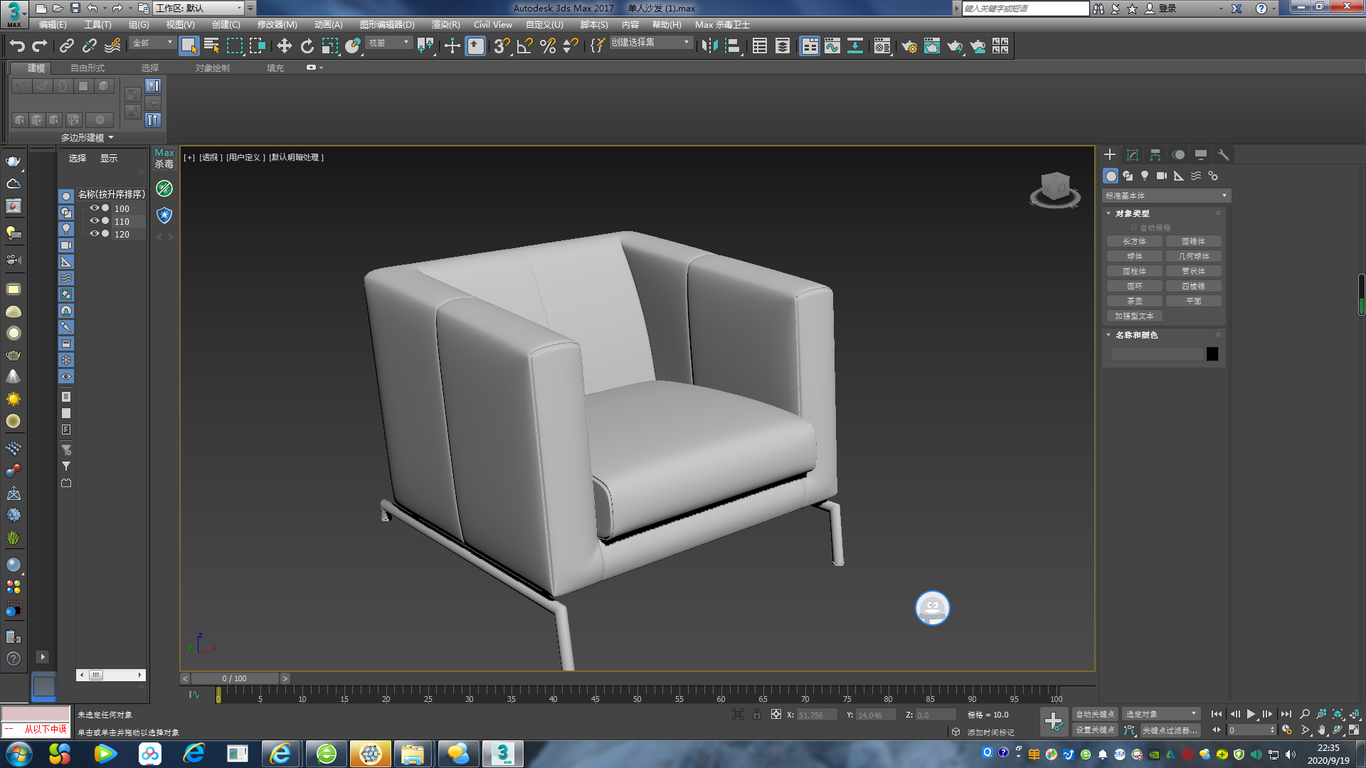Screen dimensions: 1366x768
Task: Click the Mirror tool icon
Action: tap(710, 46)
